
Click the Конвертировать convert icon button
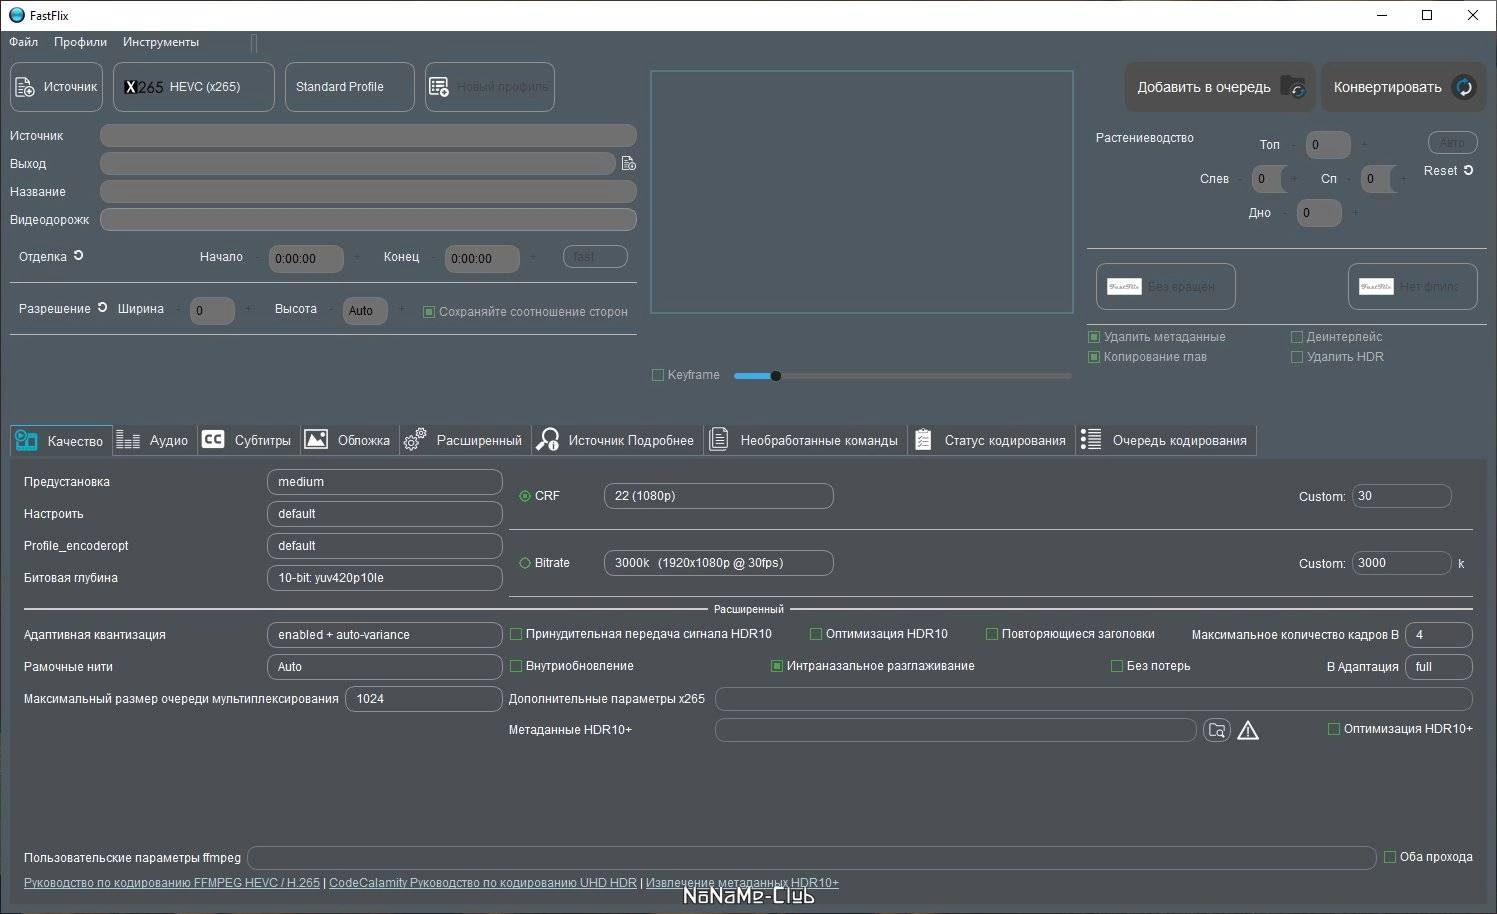(x=1404, y=87)
